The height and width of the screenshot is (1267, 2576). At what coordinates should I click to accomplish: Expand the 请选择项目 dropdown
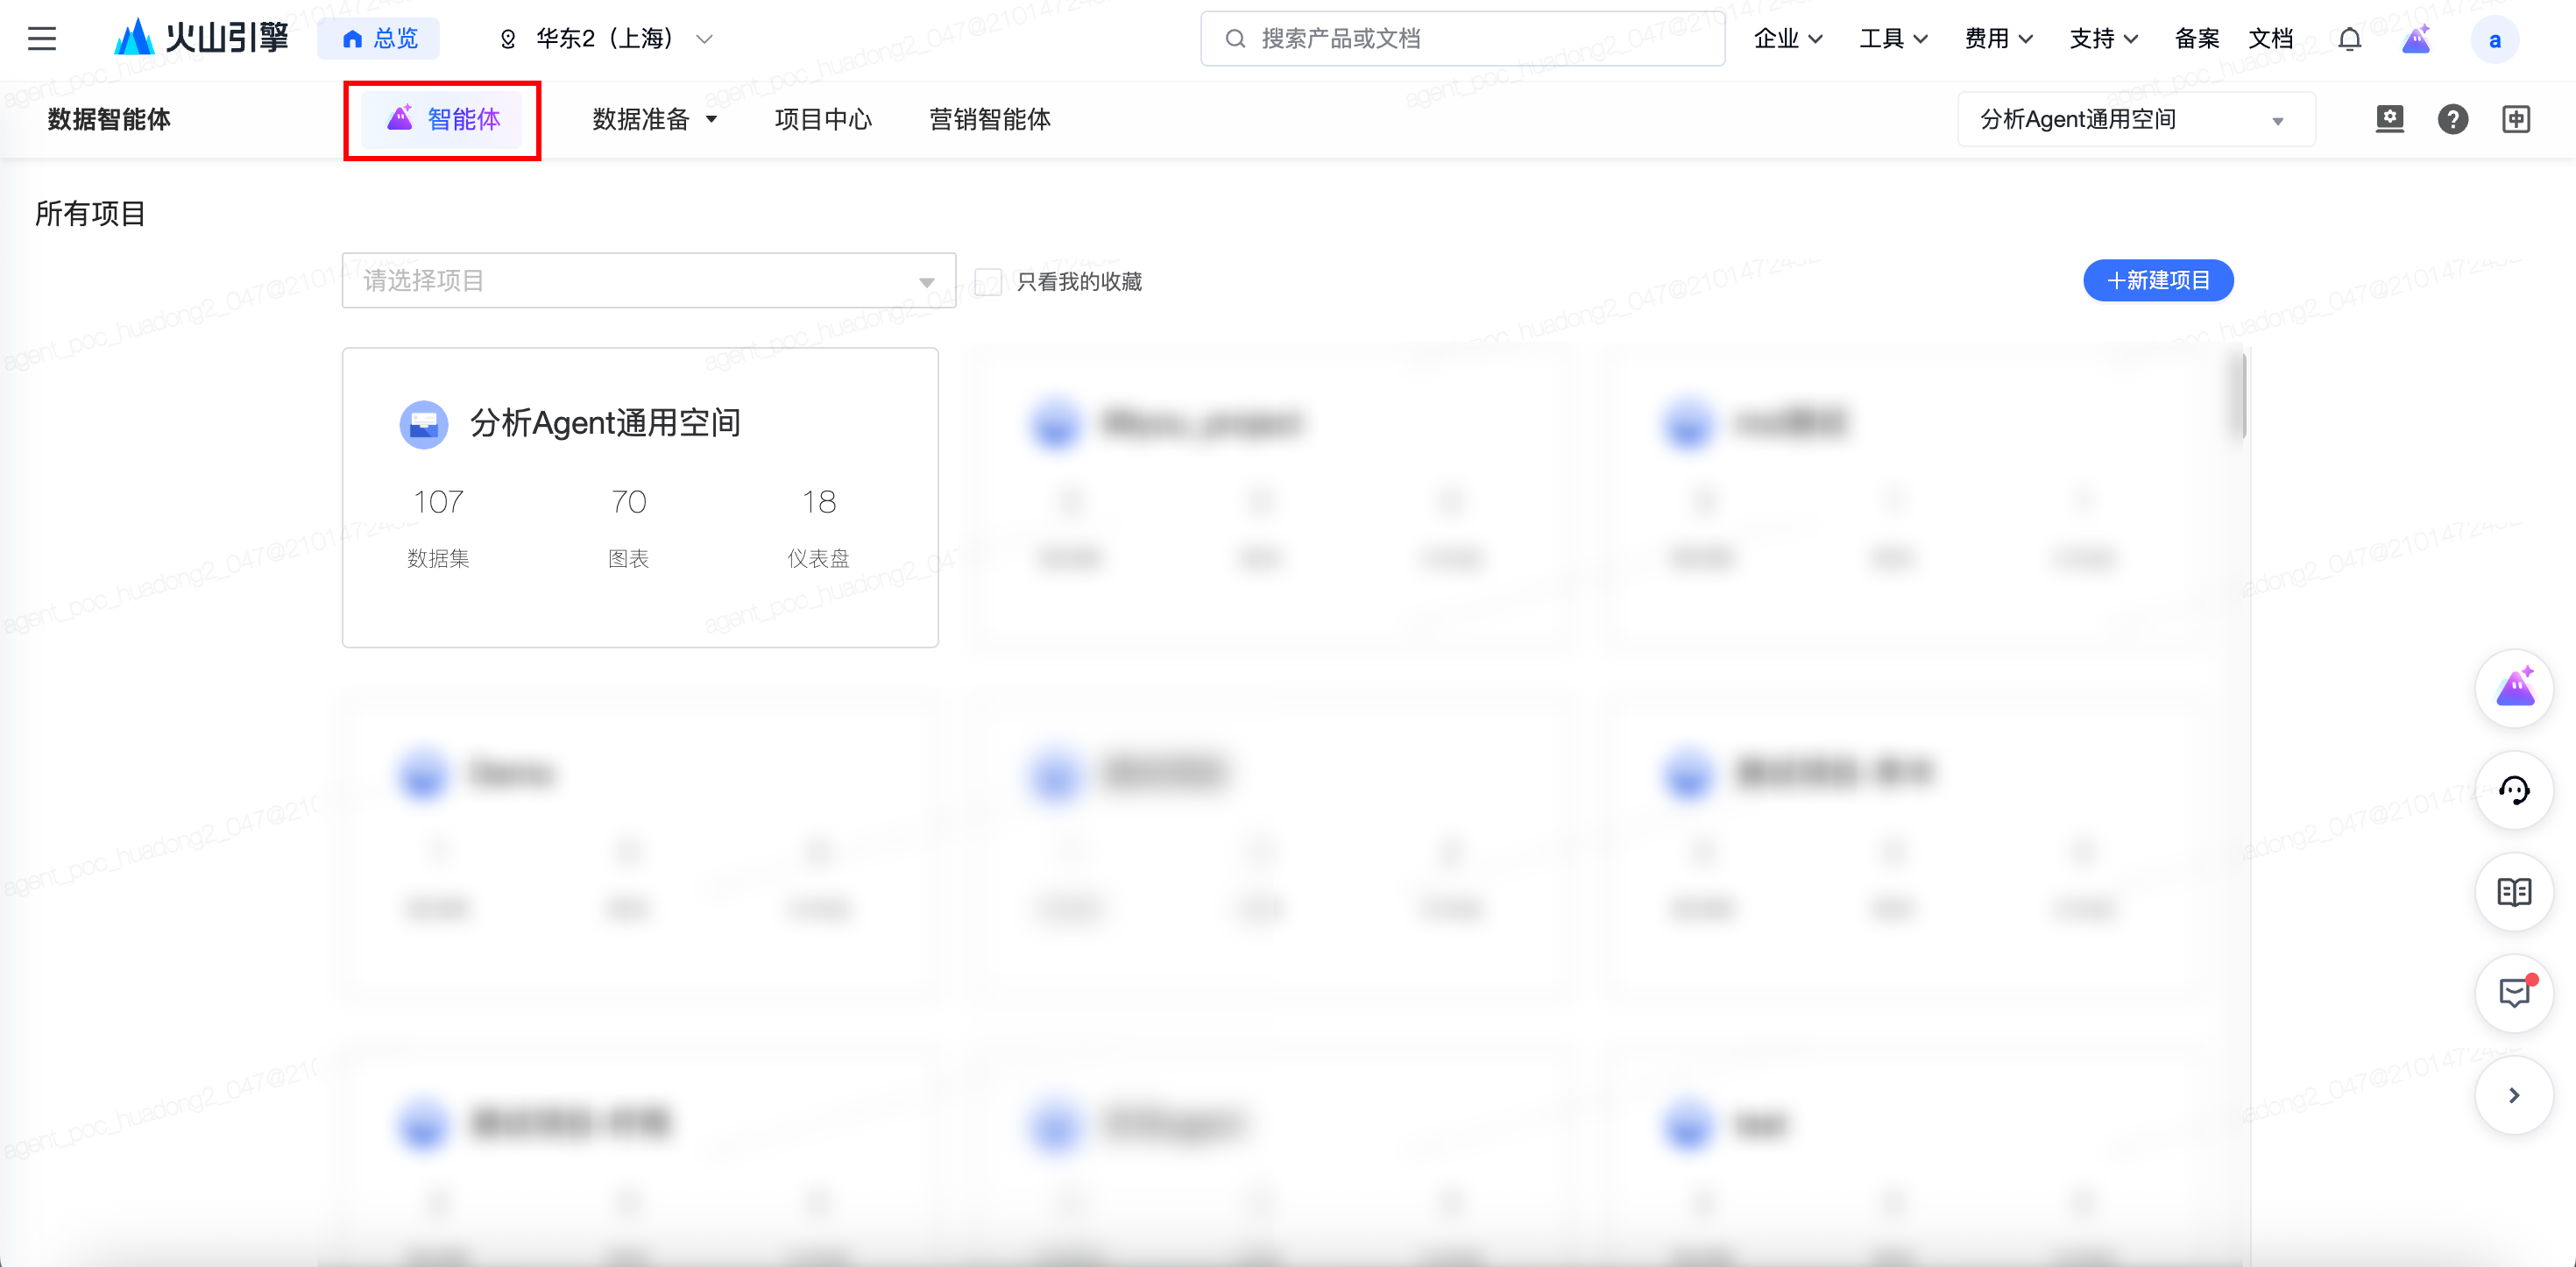point(648,281)
